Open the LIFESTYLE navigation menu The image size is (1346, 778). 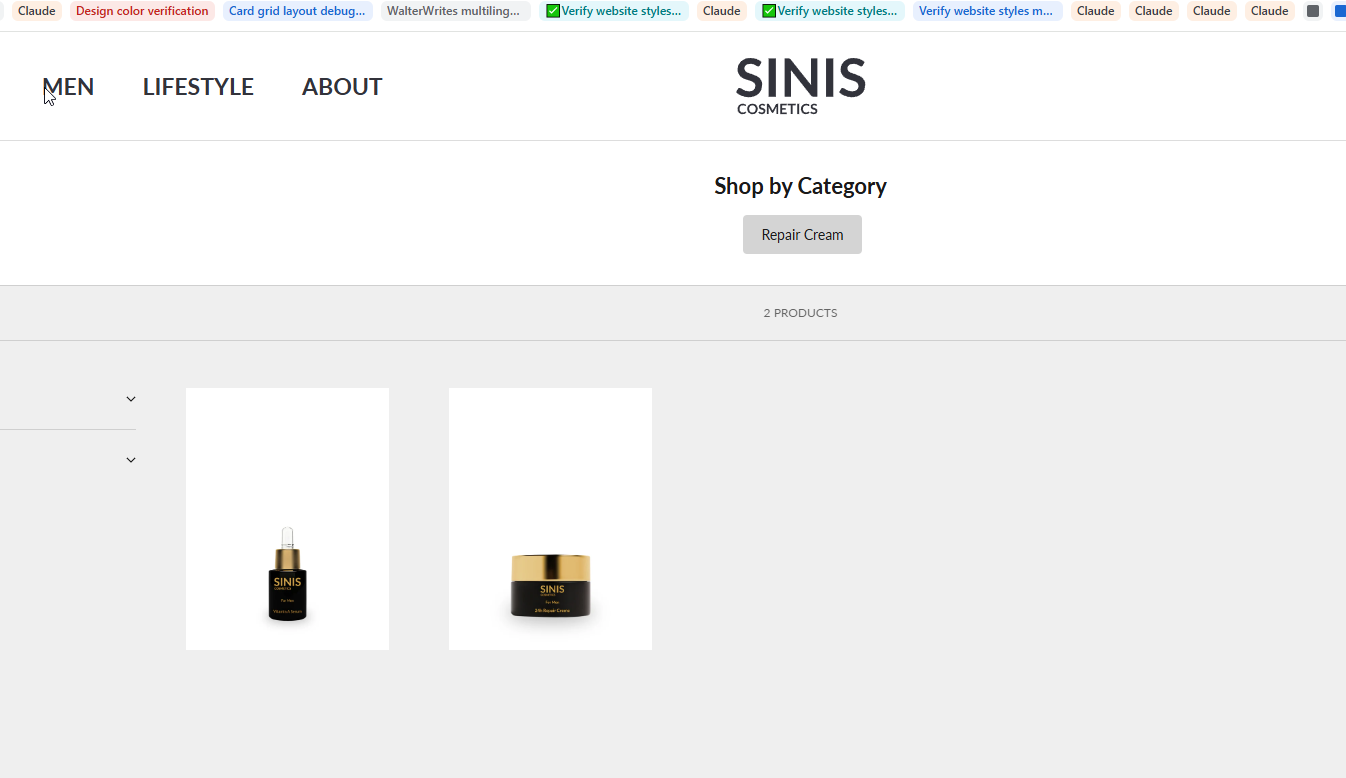[198, 87]
